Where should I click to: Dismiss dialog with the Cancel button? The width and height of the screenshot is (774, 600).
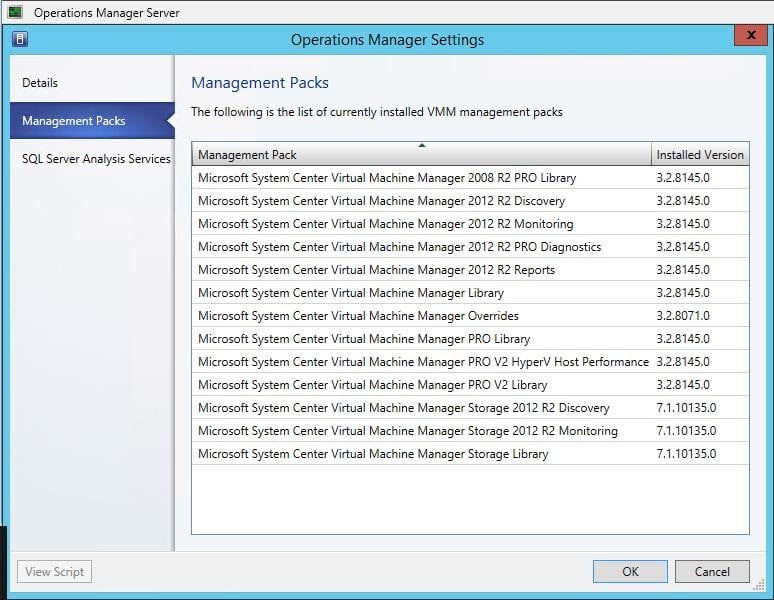712,571
